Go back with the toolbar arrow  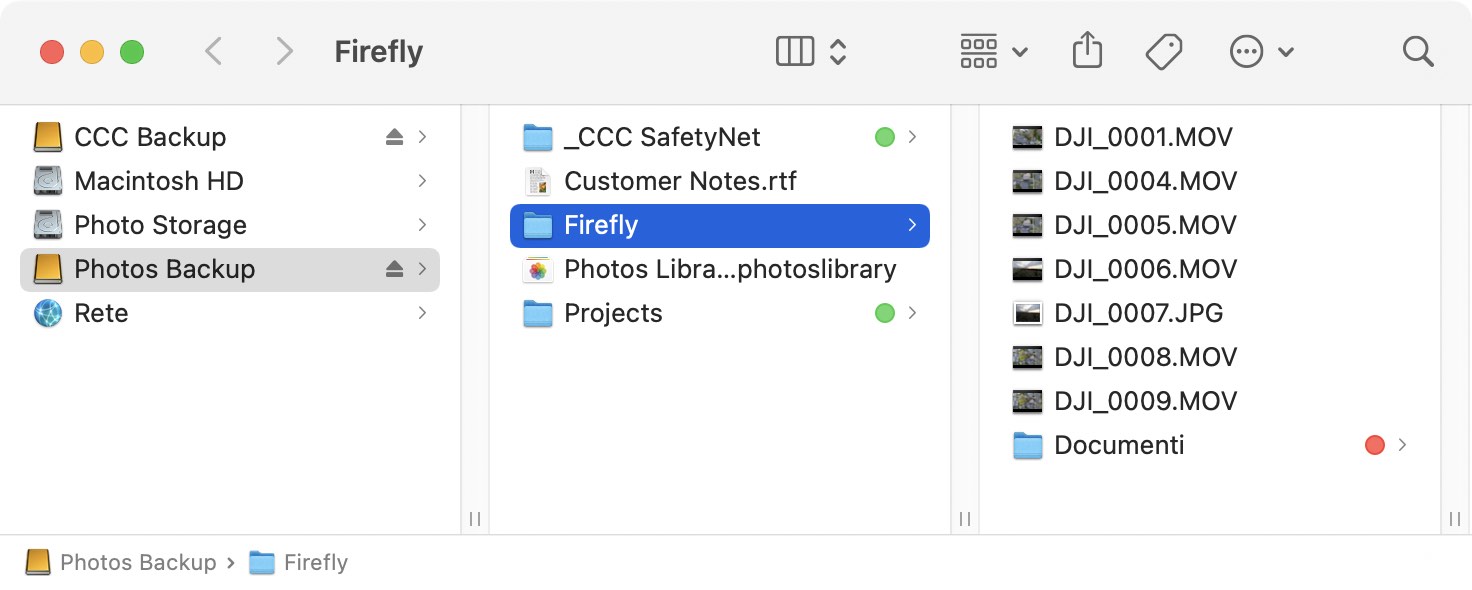click(213, 51)
